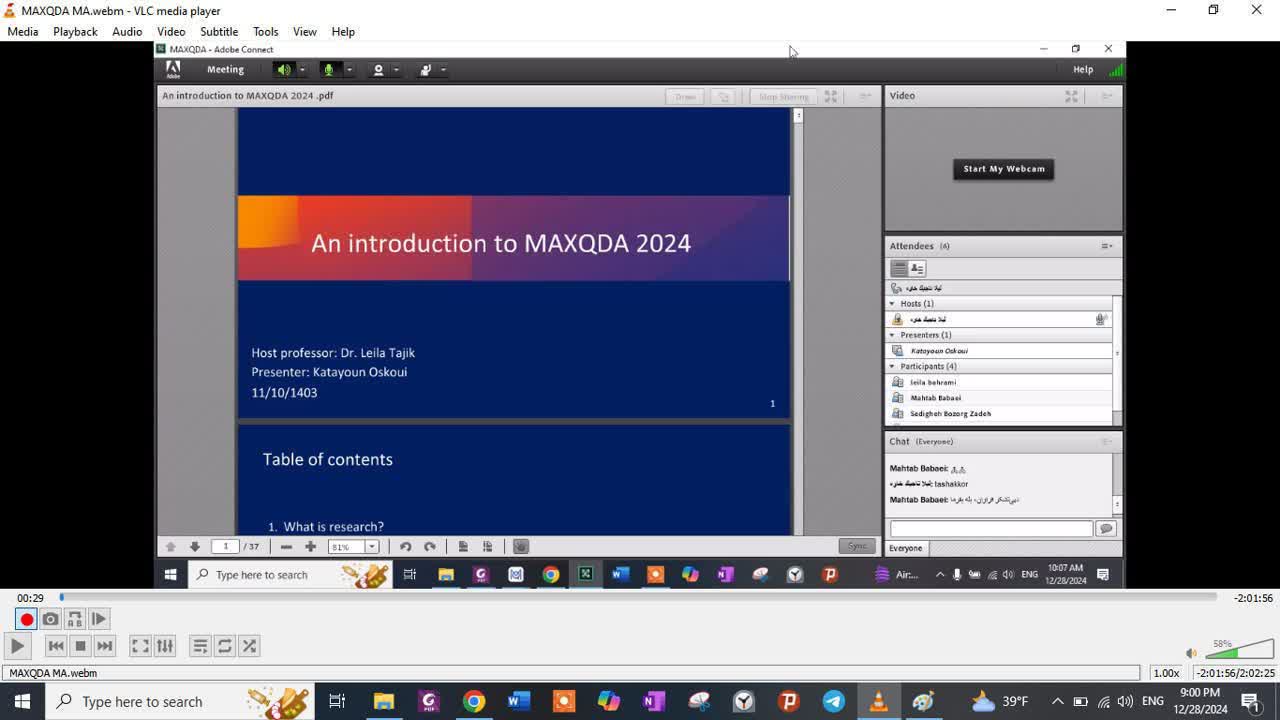Collapse the Participants (4) group
Viewport: 1280px width, 720px height.
point(892,366)
